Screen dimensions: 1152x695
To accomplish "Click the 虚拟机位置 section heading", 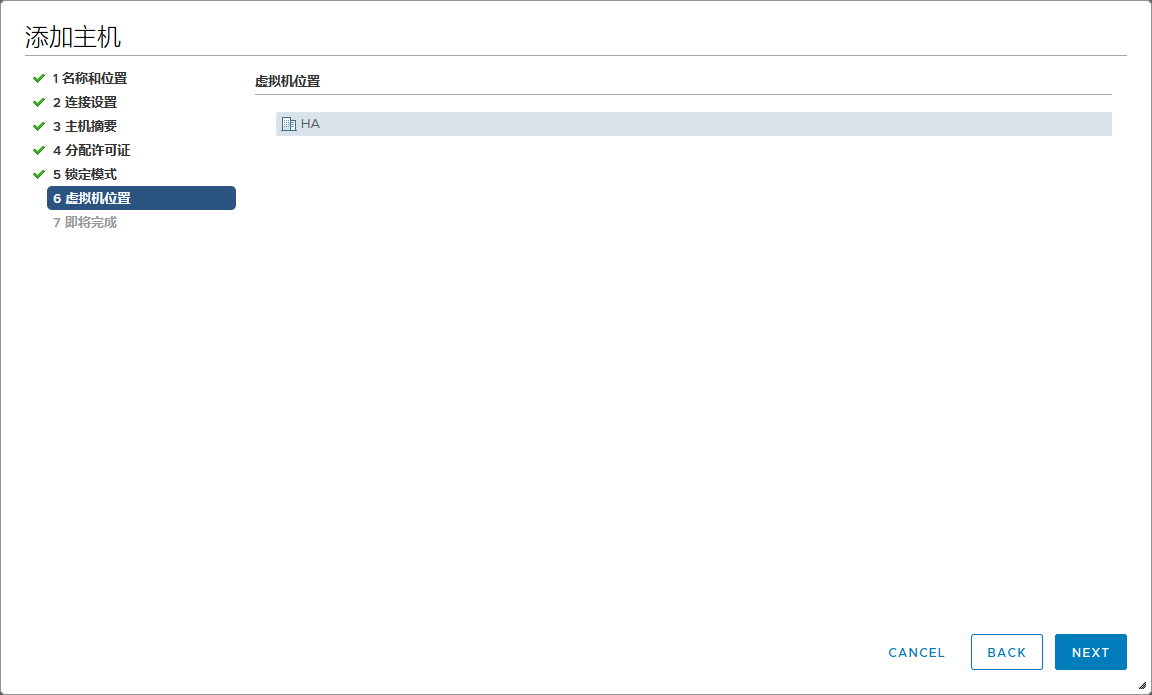I will point(287,81).
